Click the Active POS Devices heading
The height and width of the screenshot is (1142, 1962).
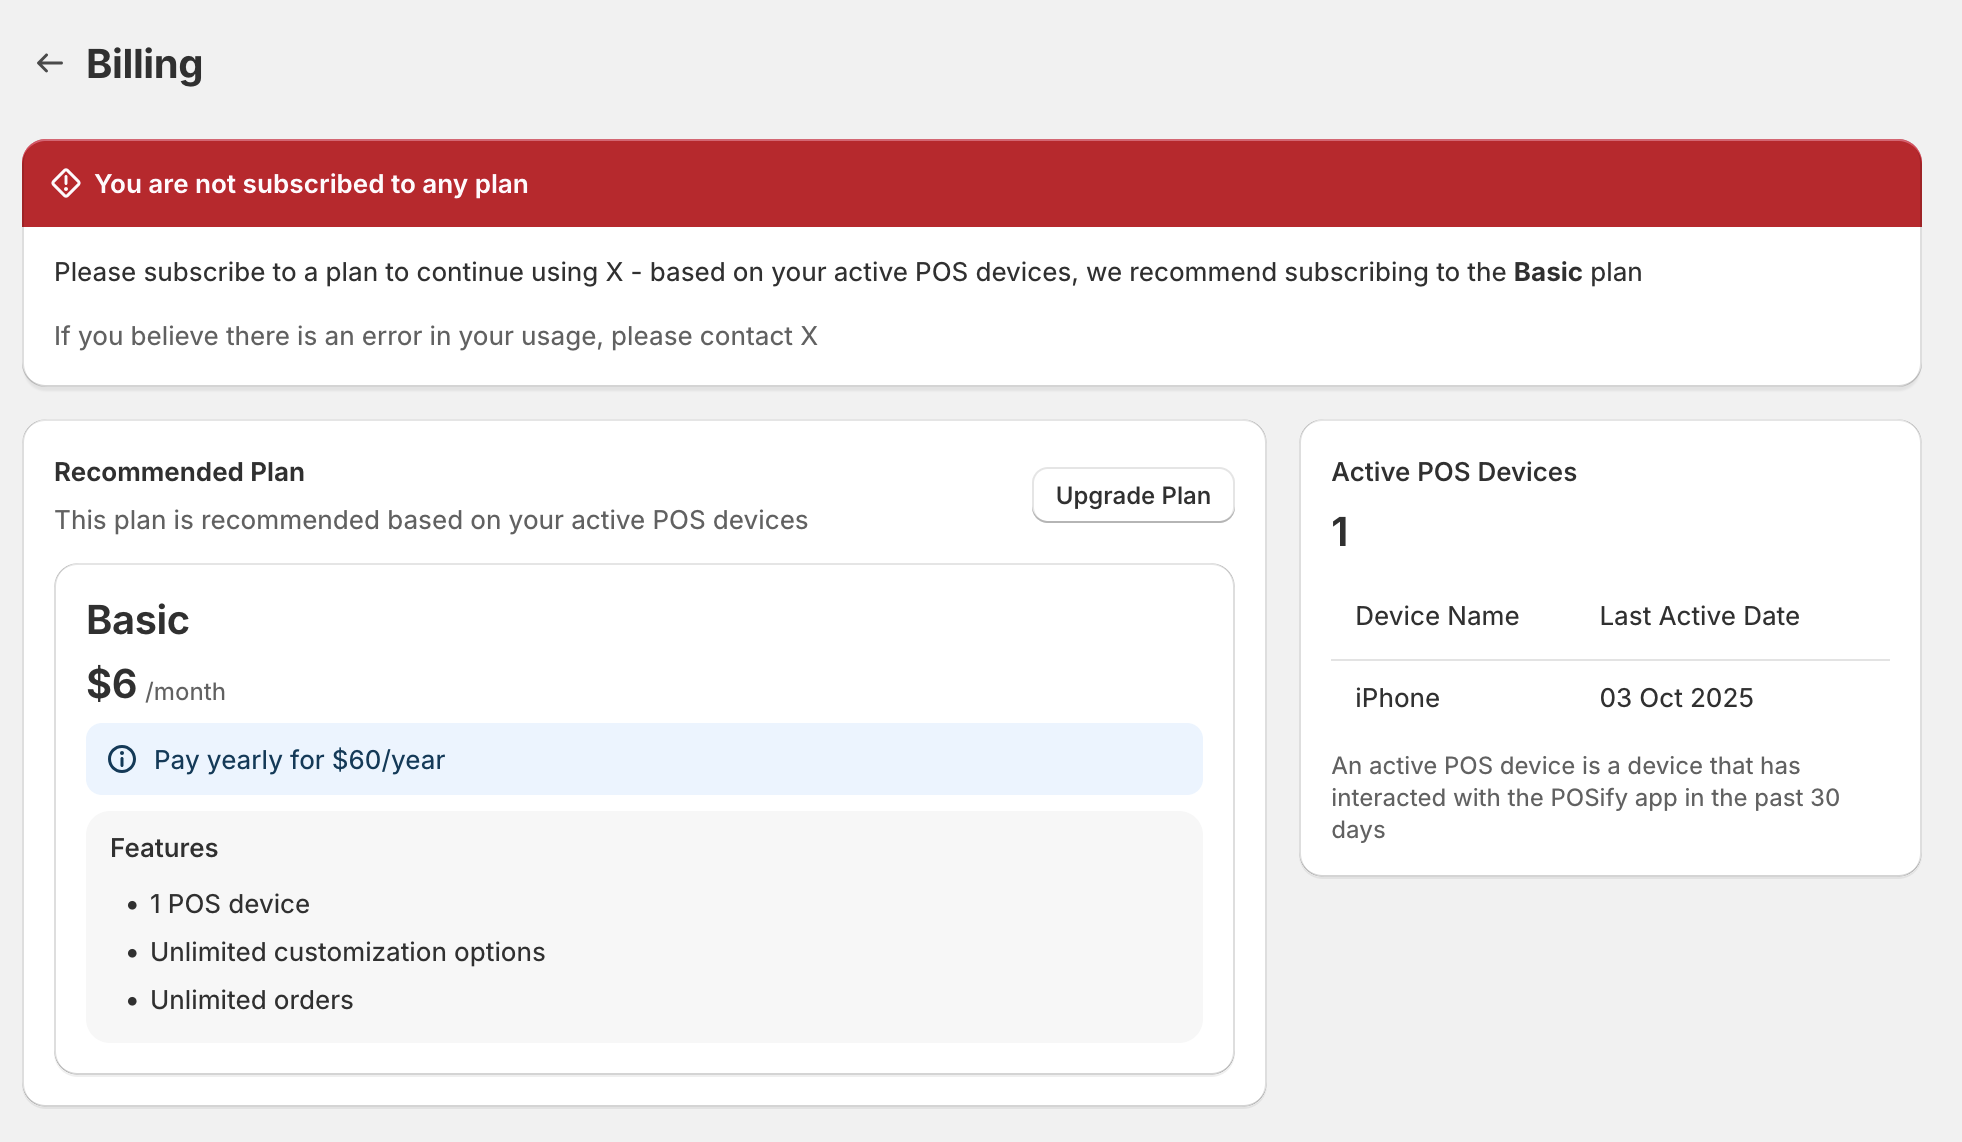[x=1453, y=472]
